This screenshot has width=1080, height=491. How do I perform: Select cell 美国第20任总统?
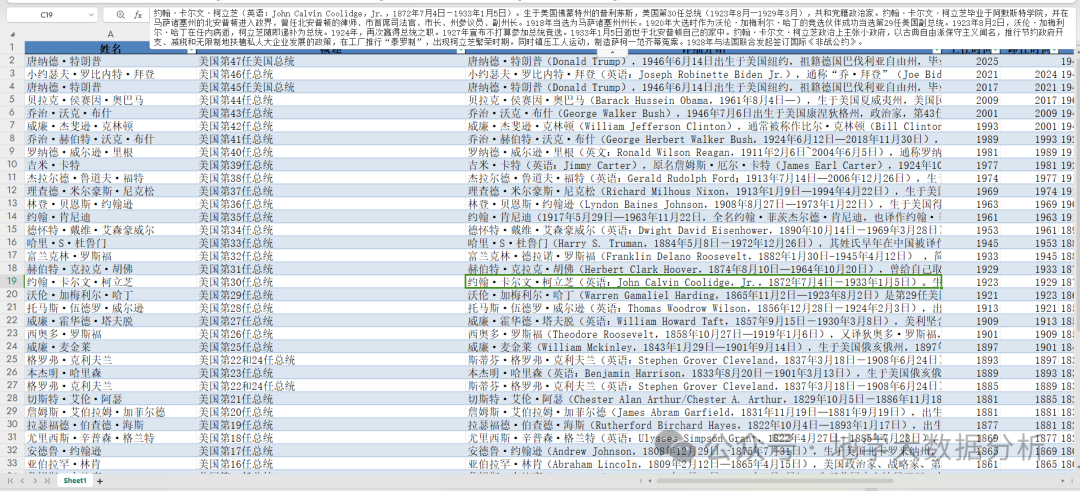[x=331, y=412]
